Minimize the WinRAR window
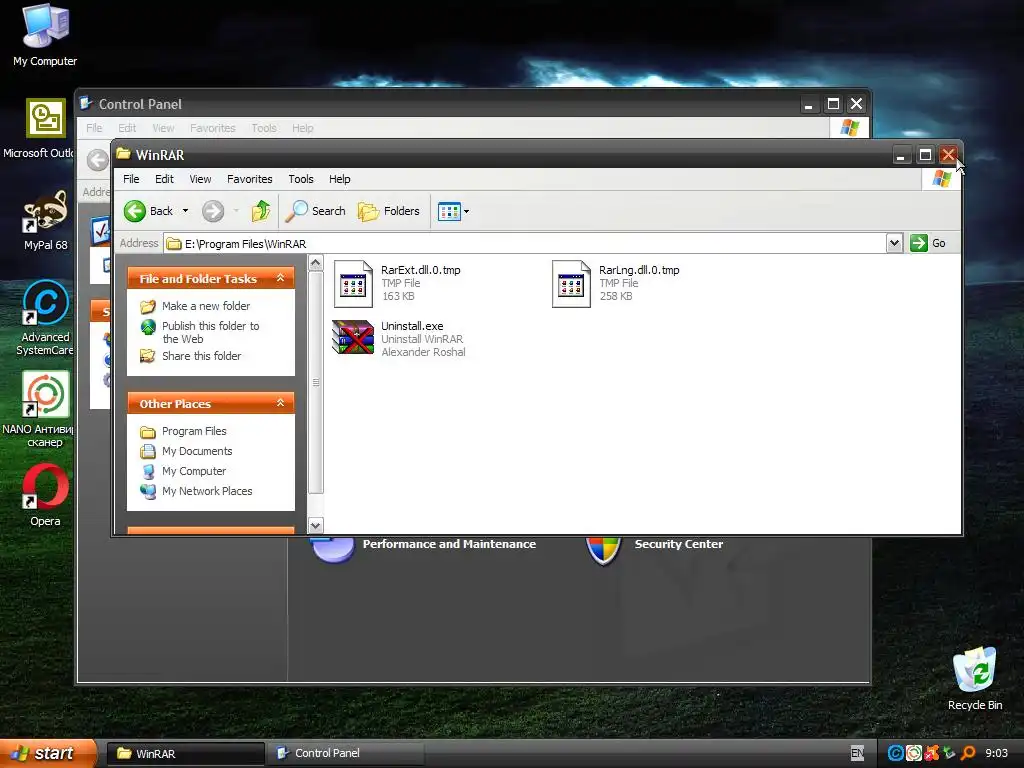This screenshot has width=1024, height=768. tap(901, 155)
